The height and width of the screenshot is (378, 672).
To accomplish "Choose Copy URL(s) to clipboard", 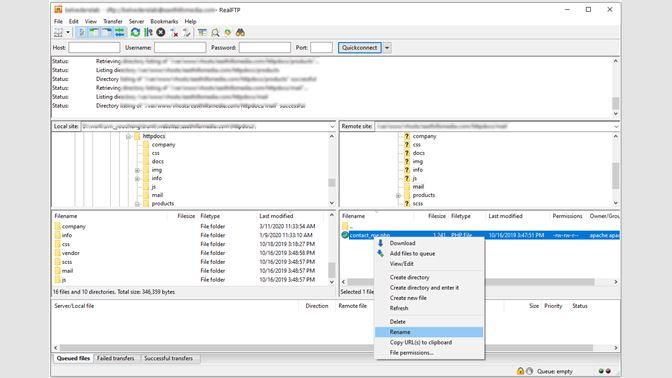I will point(429,342).
